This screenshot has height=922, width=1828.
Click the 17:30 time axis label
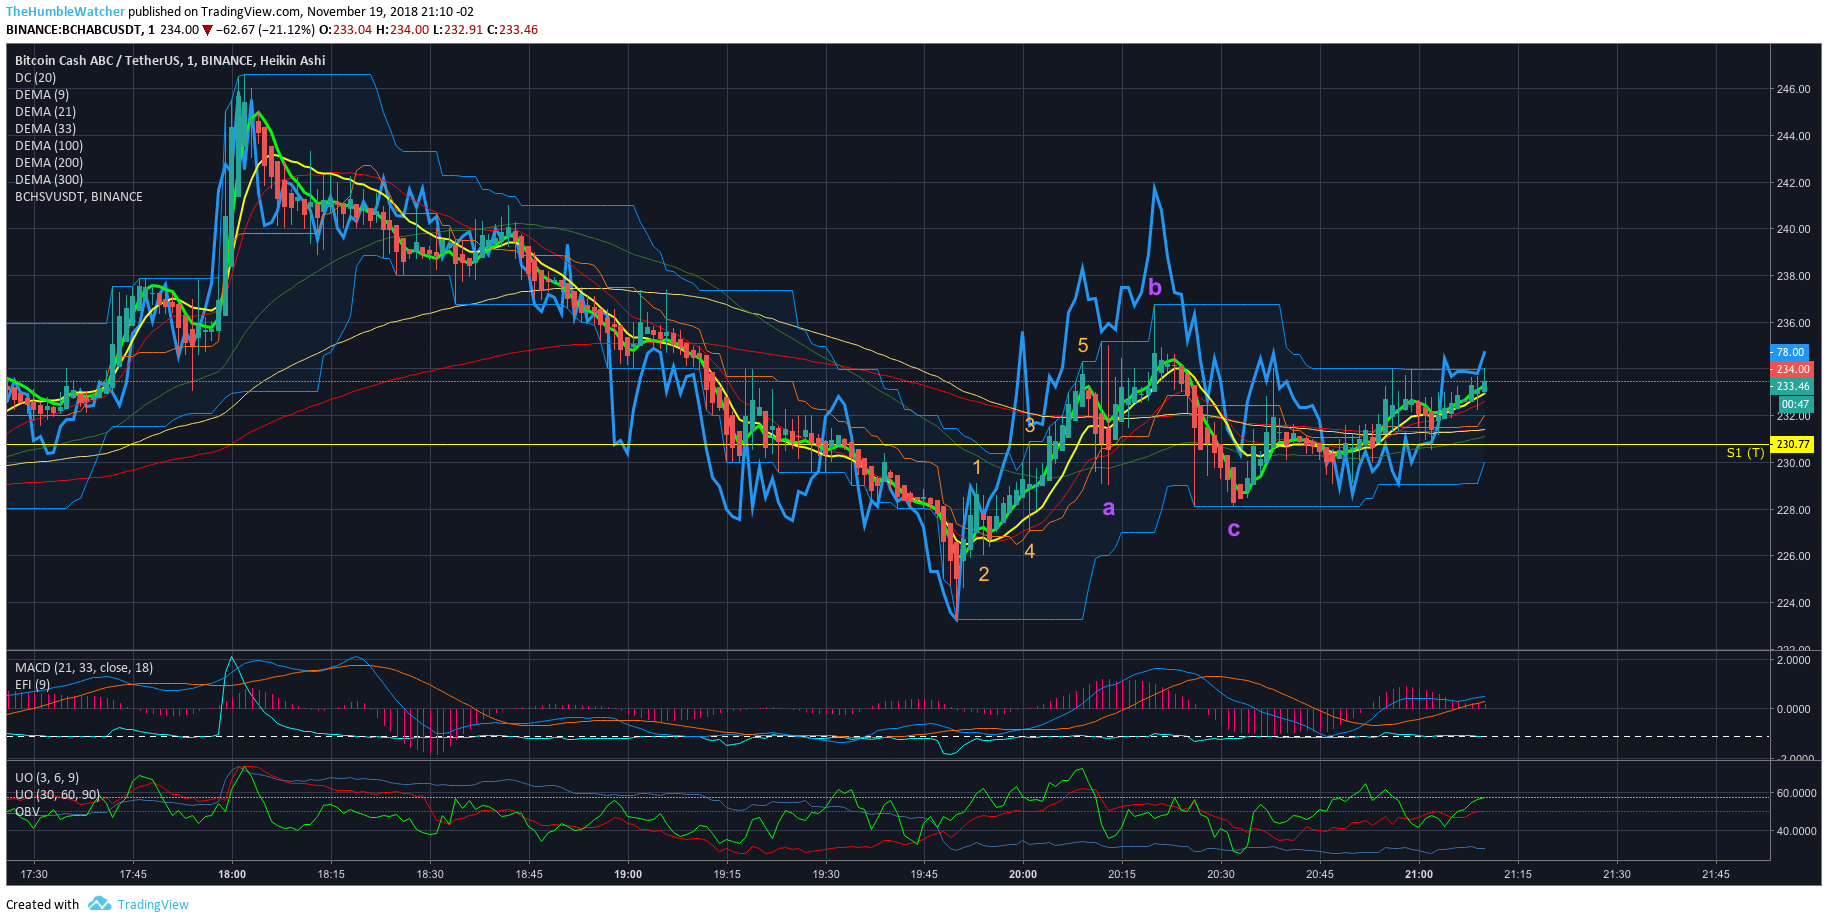[x=34, y=874]
